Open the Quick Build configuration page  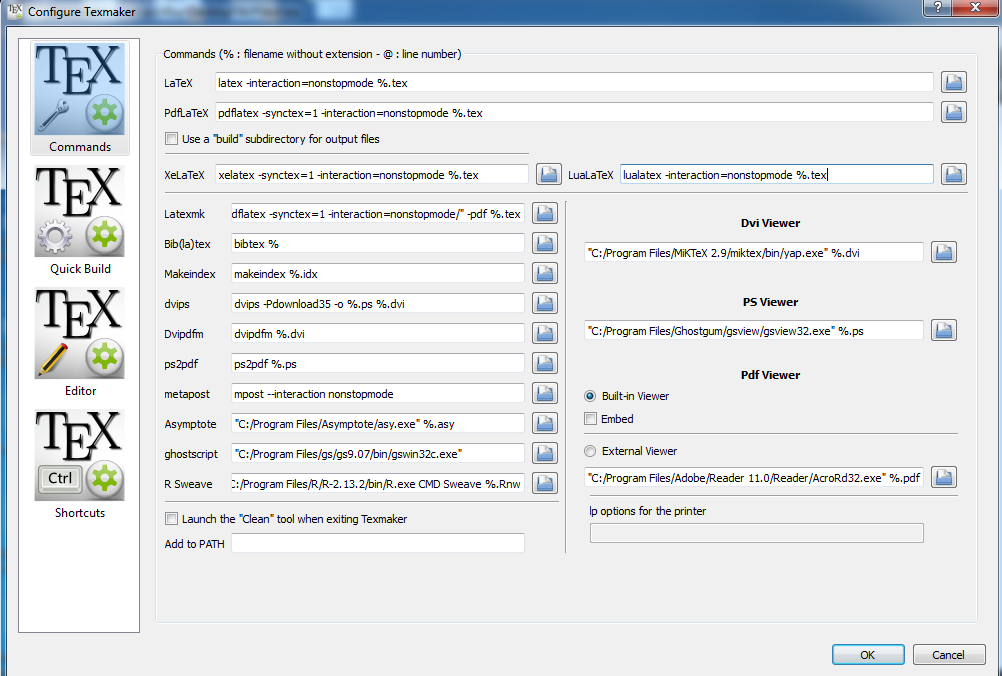pos(80,220)
